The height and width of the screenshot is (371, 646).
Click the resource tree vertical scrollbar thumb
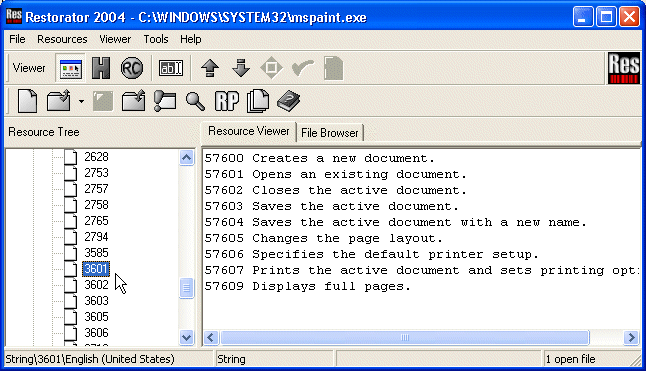click(x=186, y=288)
